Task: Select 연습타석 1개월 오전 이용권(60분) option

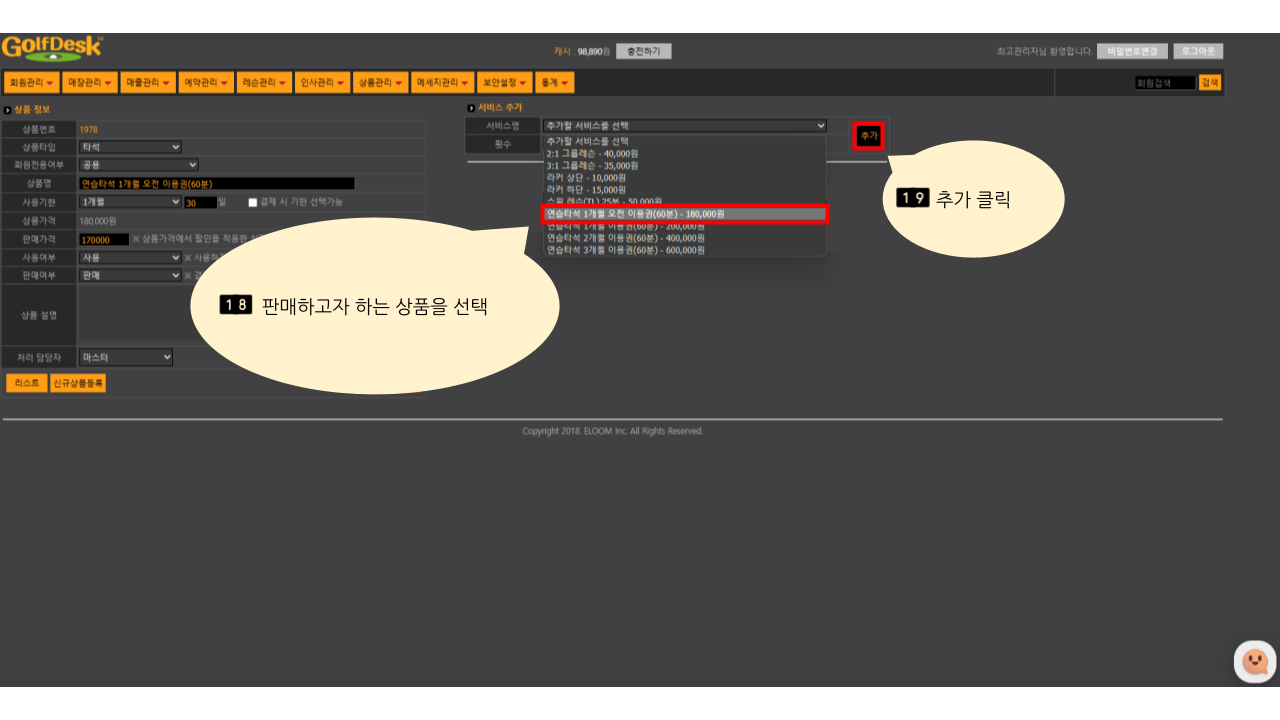Action: [685, 214]
